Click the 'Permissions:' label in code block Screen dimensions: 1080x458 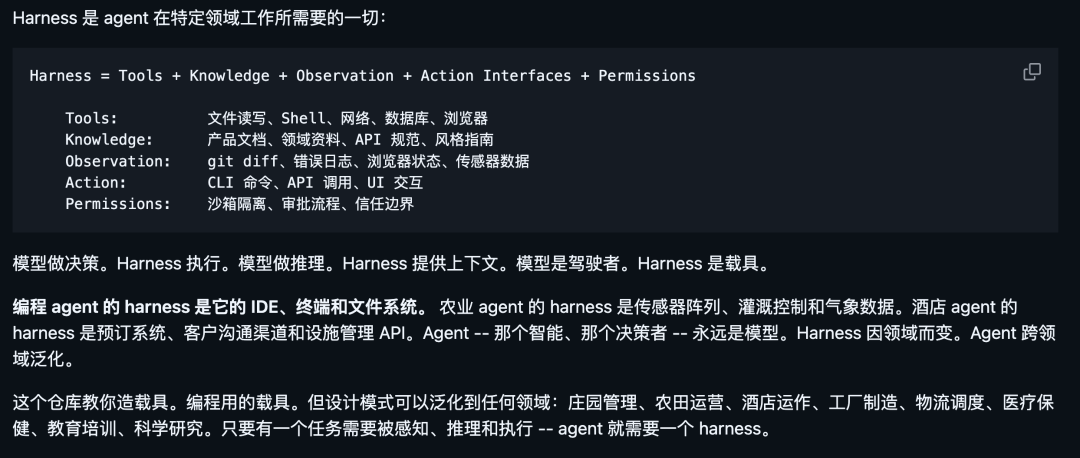coord(118,204)
